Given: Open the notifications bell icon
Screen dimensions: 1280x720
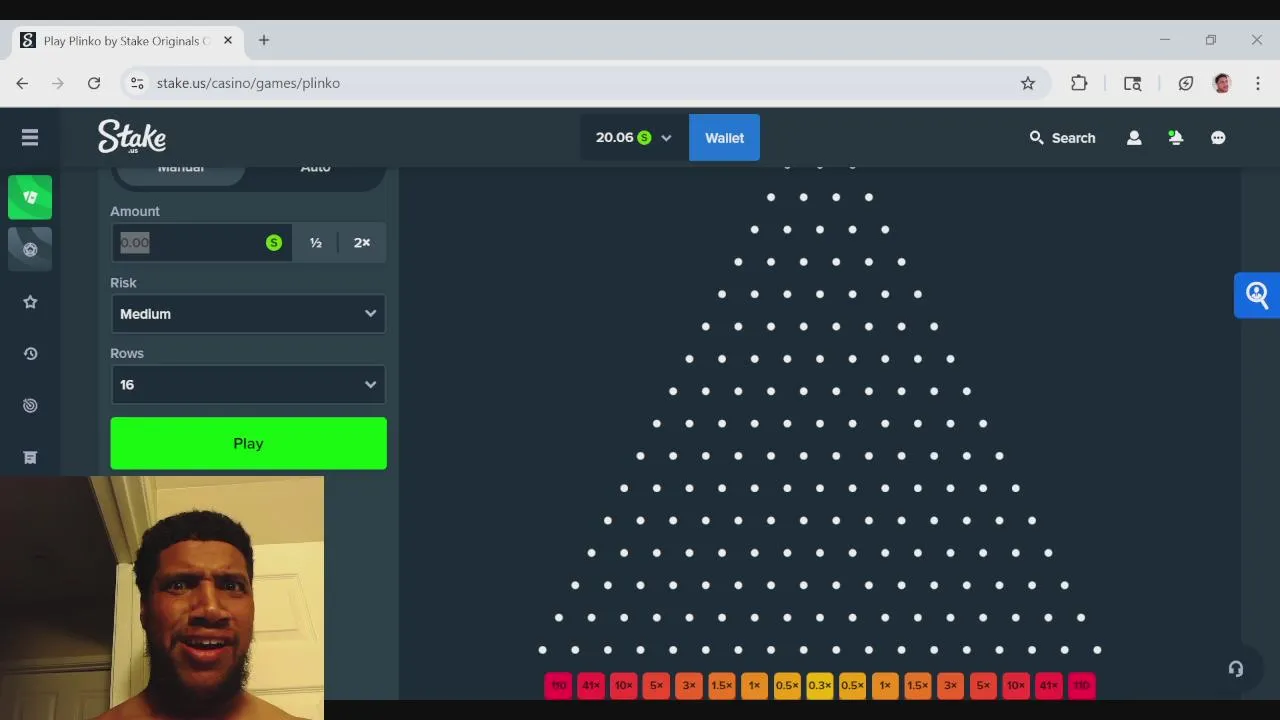Looking at the screenshot, I should click(1176, 138).
